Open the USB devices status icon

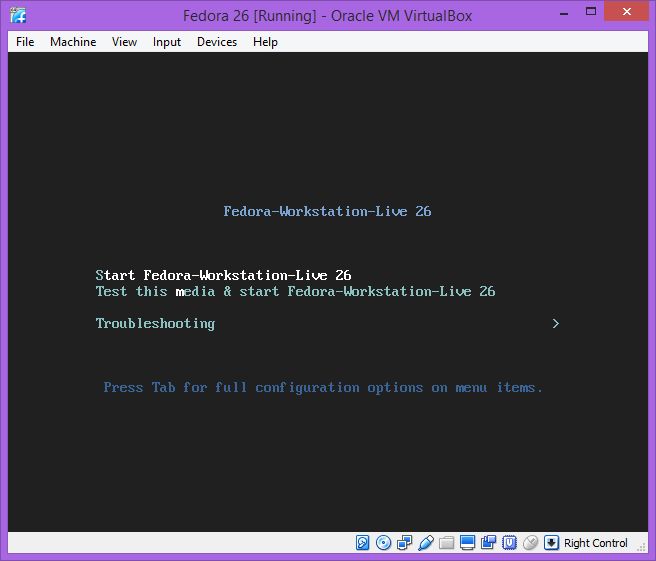[426, 543]
